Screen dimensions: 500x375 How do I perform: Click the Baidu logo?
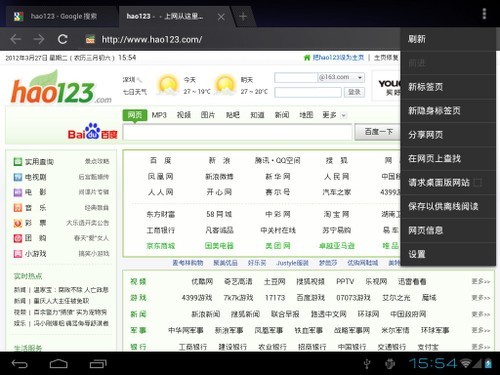(x=92, y=131)
